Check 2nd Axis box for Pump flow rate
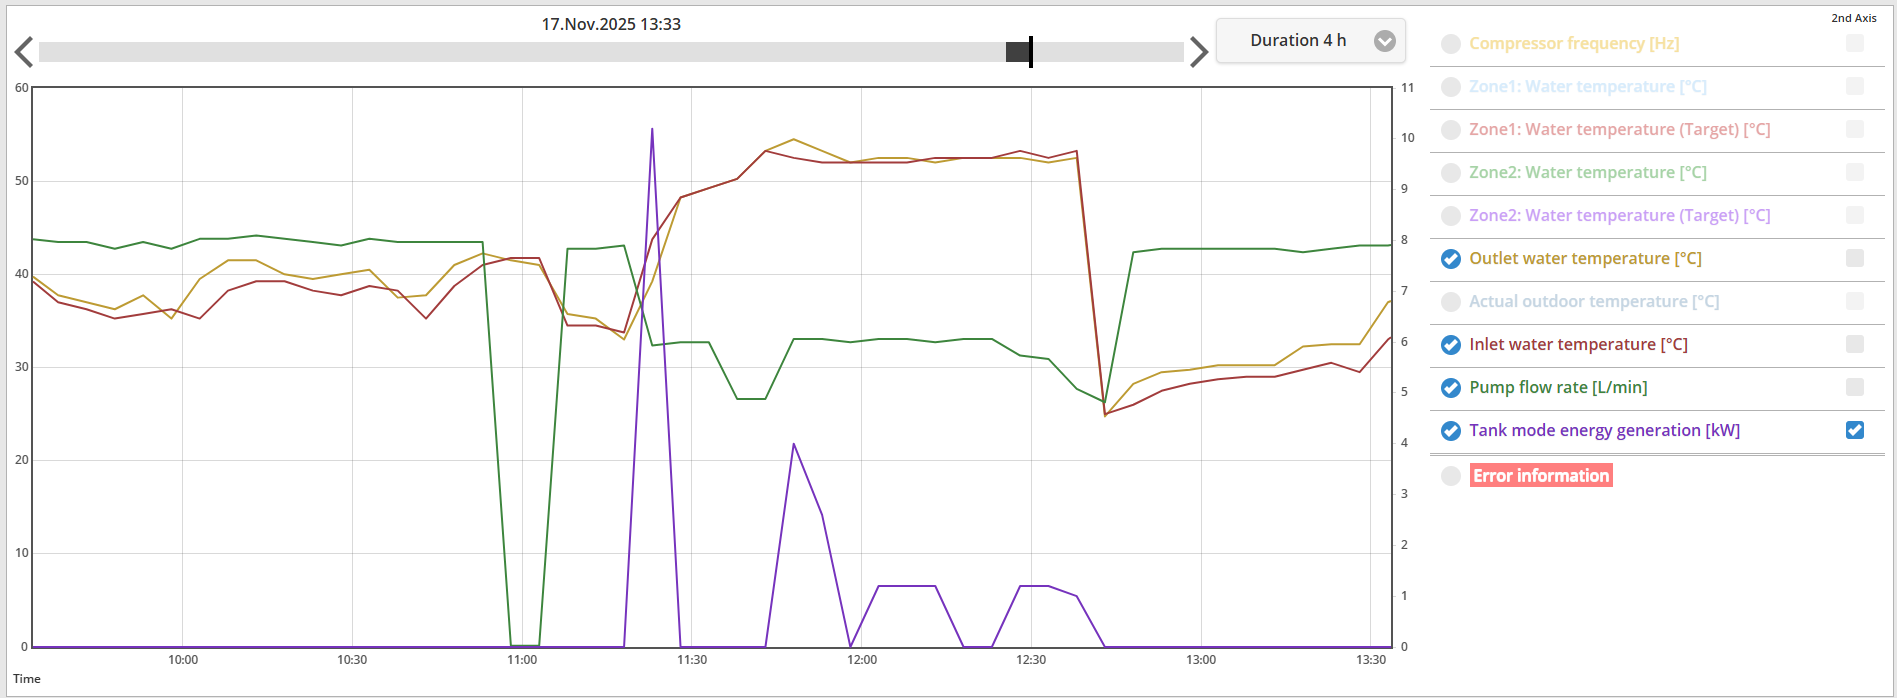The height and width of the screenshot is (698, 1897). (x=1854, y=387)
